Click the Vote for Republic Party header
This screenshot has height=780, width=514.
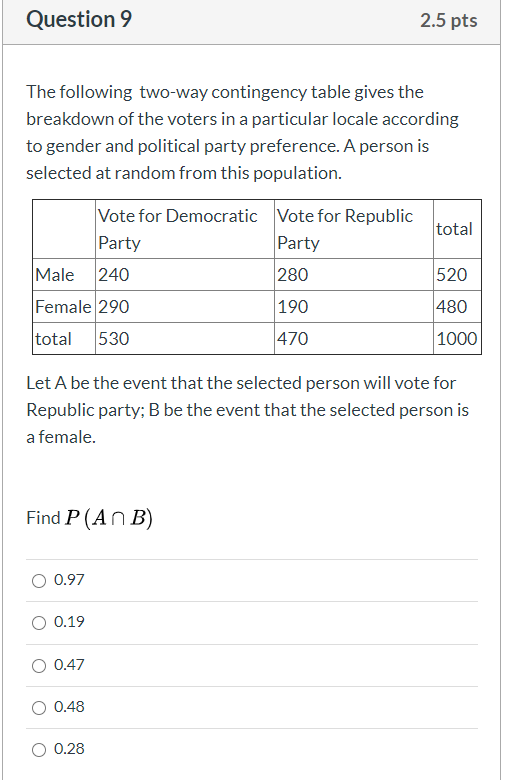pyautogui.click(x=354, y=229)
